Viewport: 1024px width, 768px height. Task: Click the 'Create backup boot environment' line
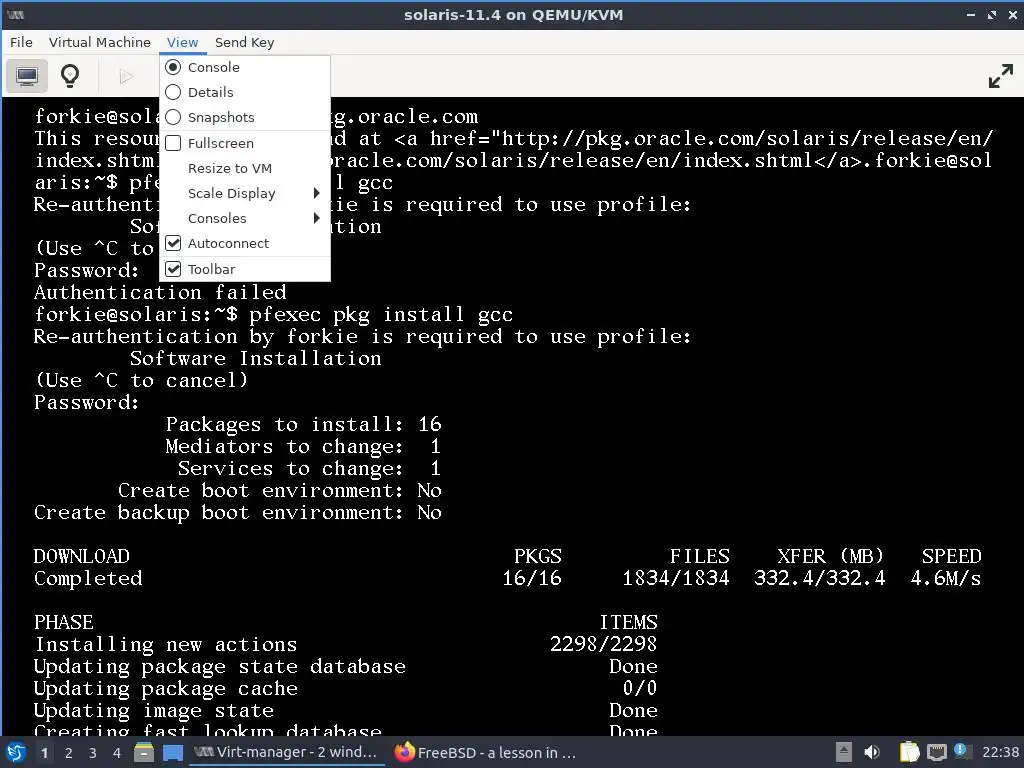(238, 512)
